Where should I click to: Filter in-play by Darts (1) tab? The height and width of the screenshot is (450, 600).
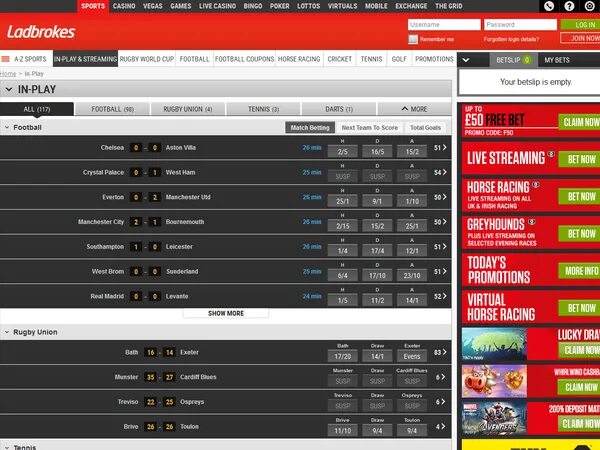click(339, 109)
